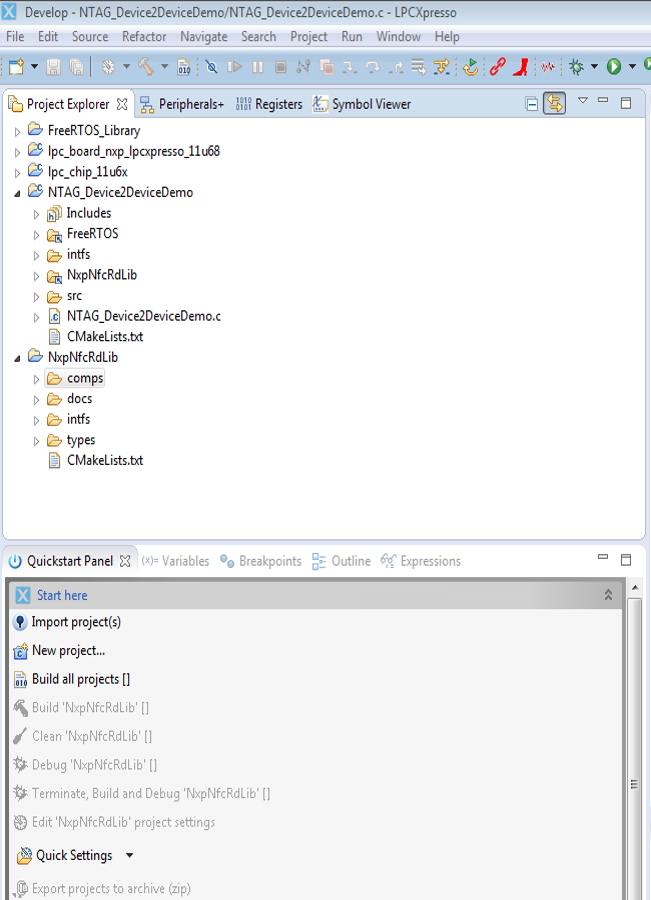Toggle Link with Editor in Project Explorer
The height and width of the screenshot is (900, 651).
(555, 103)
